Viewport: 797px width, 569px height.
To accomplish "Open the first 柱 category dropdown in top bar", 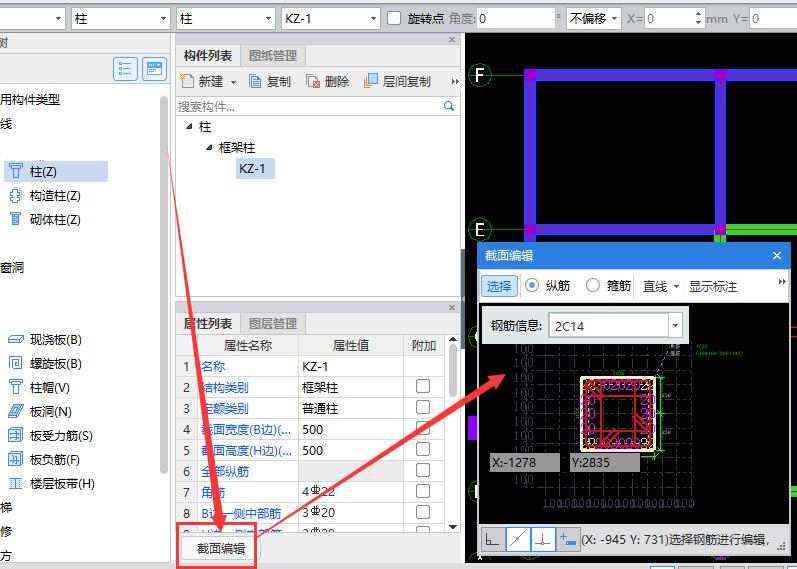I will (x=163, y=19).
